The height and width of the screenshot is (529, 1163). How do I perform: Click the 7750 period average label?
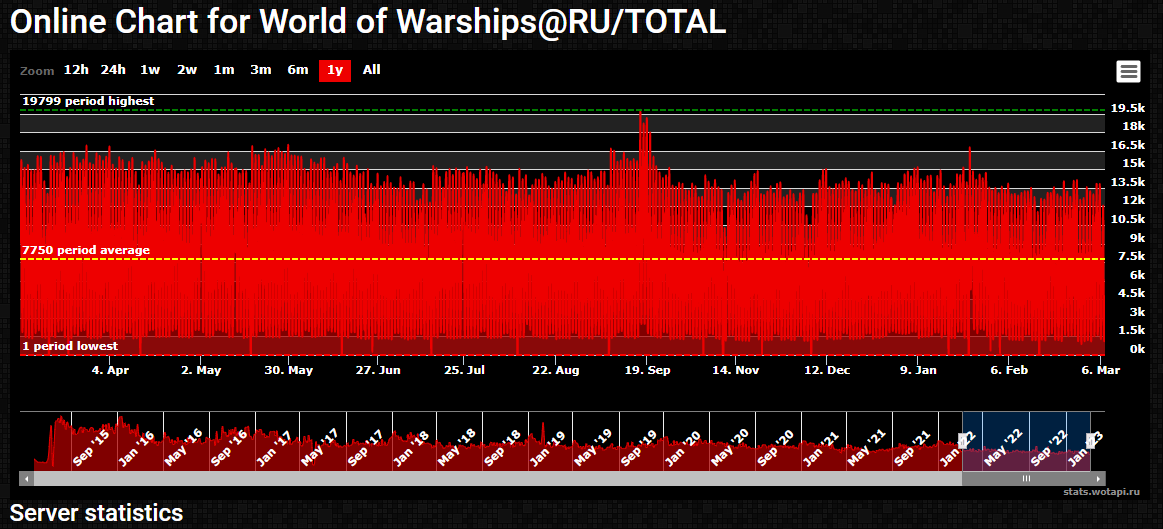pyautogui.click(x=85, y=250)
